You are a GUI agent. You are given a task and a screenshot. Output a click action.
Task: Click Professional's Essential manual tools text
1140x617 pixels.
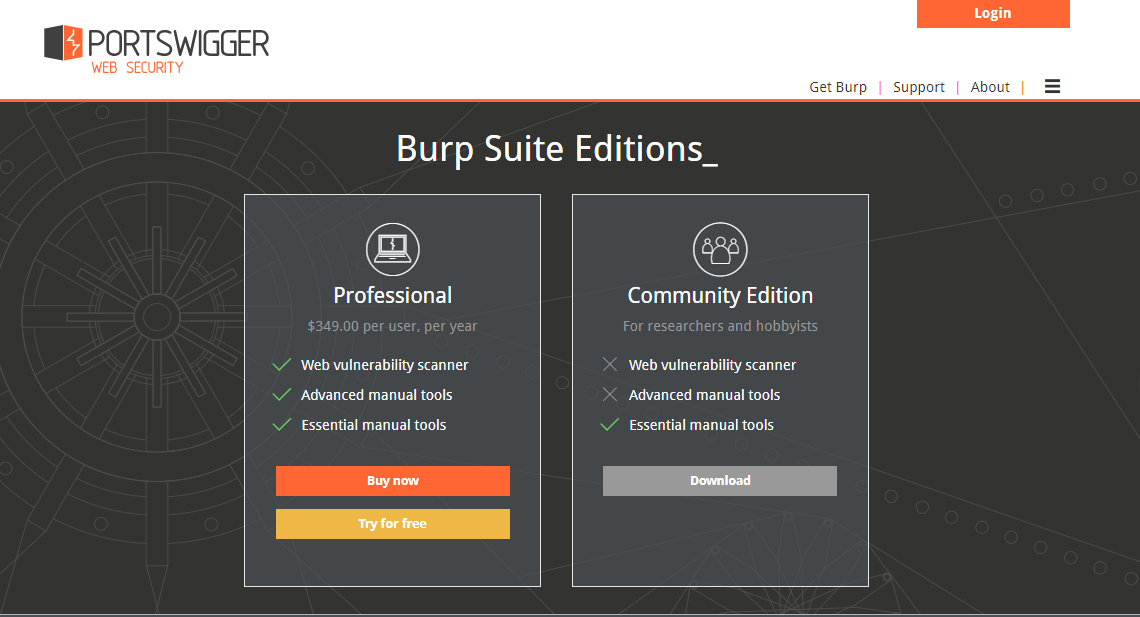pos(374,425)
